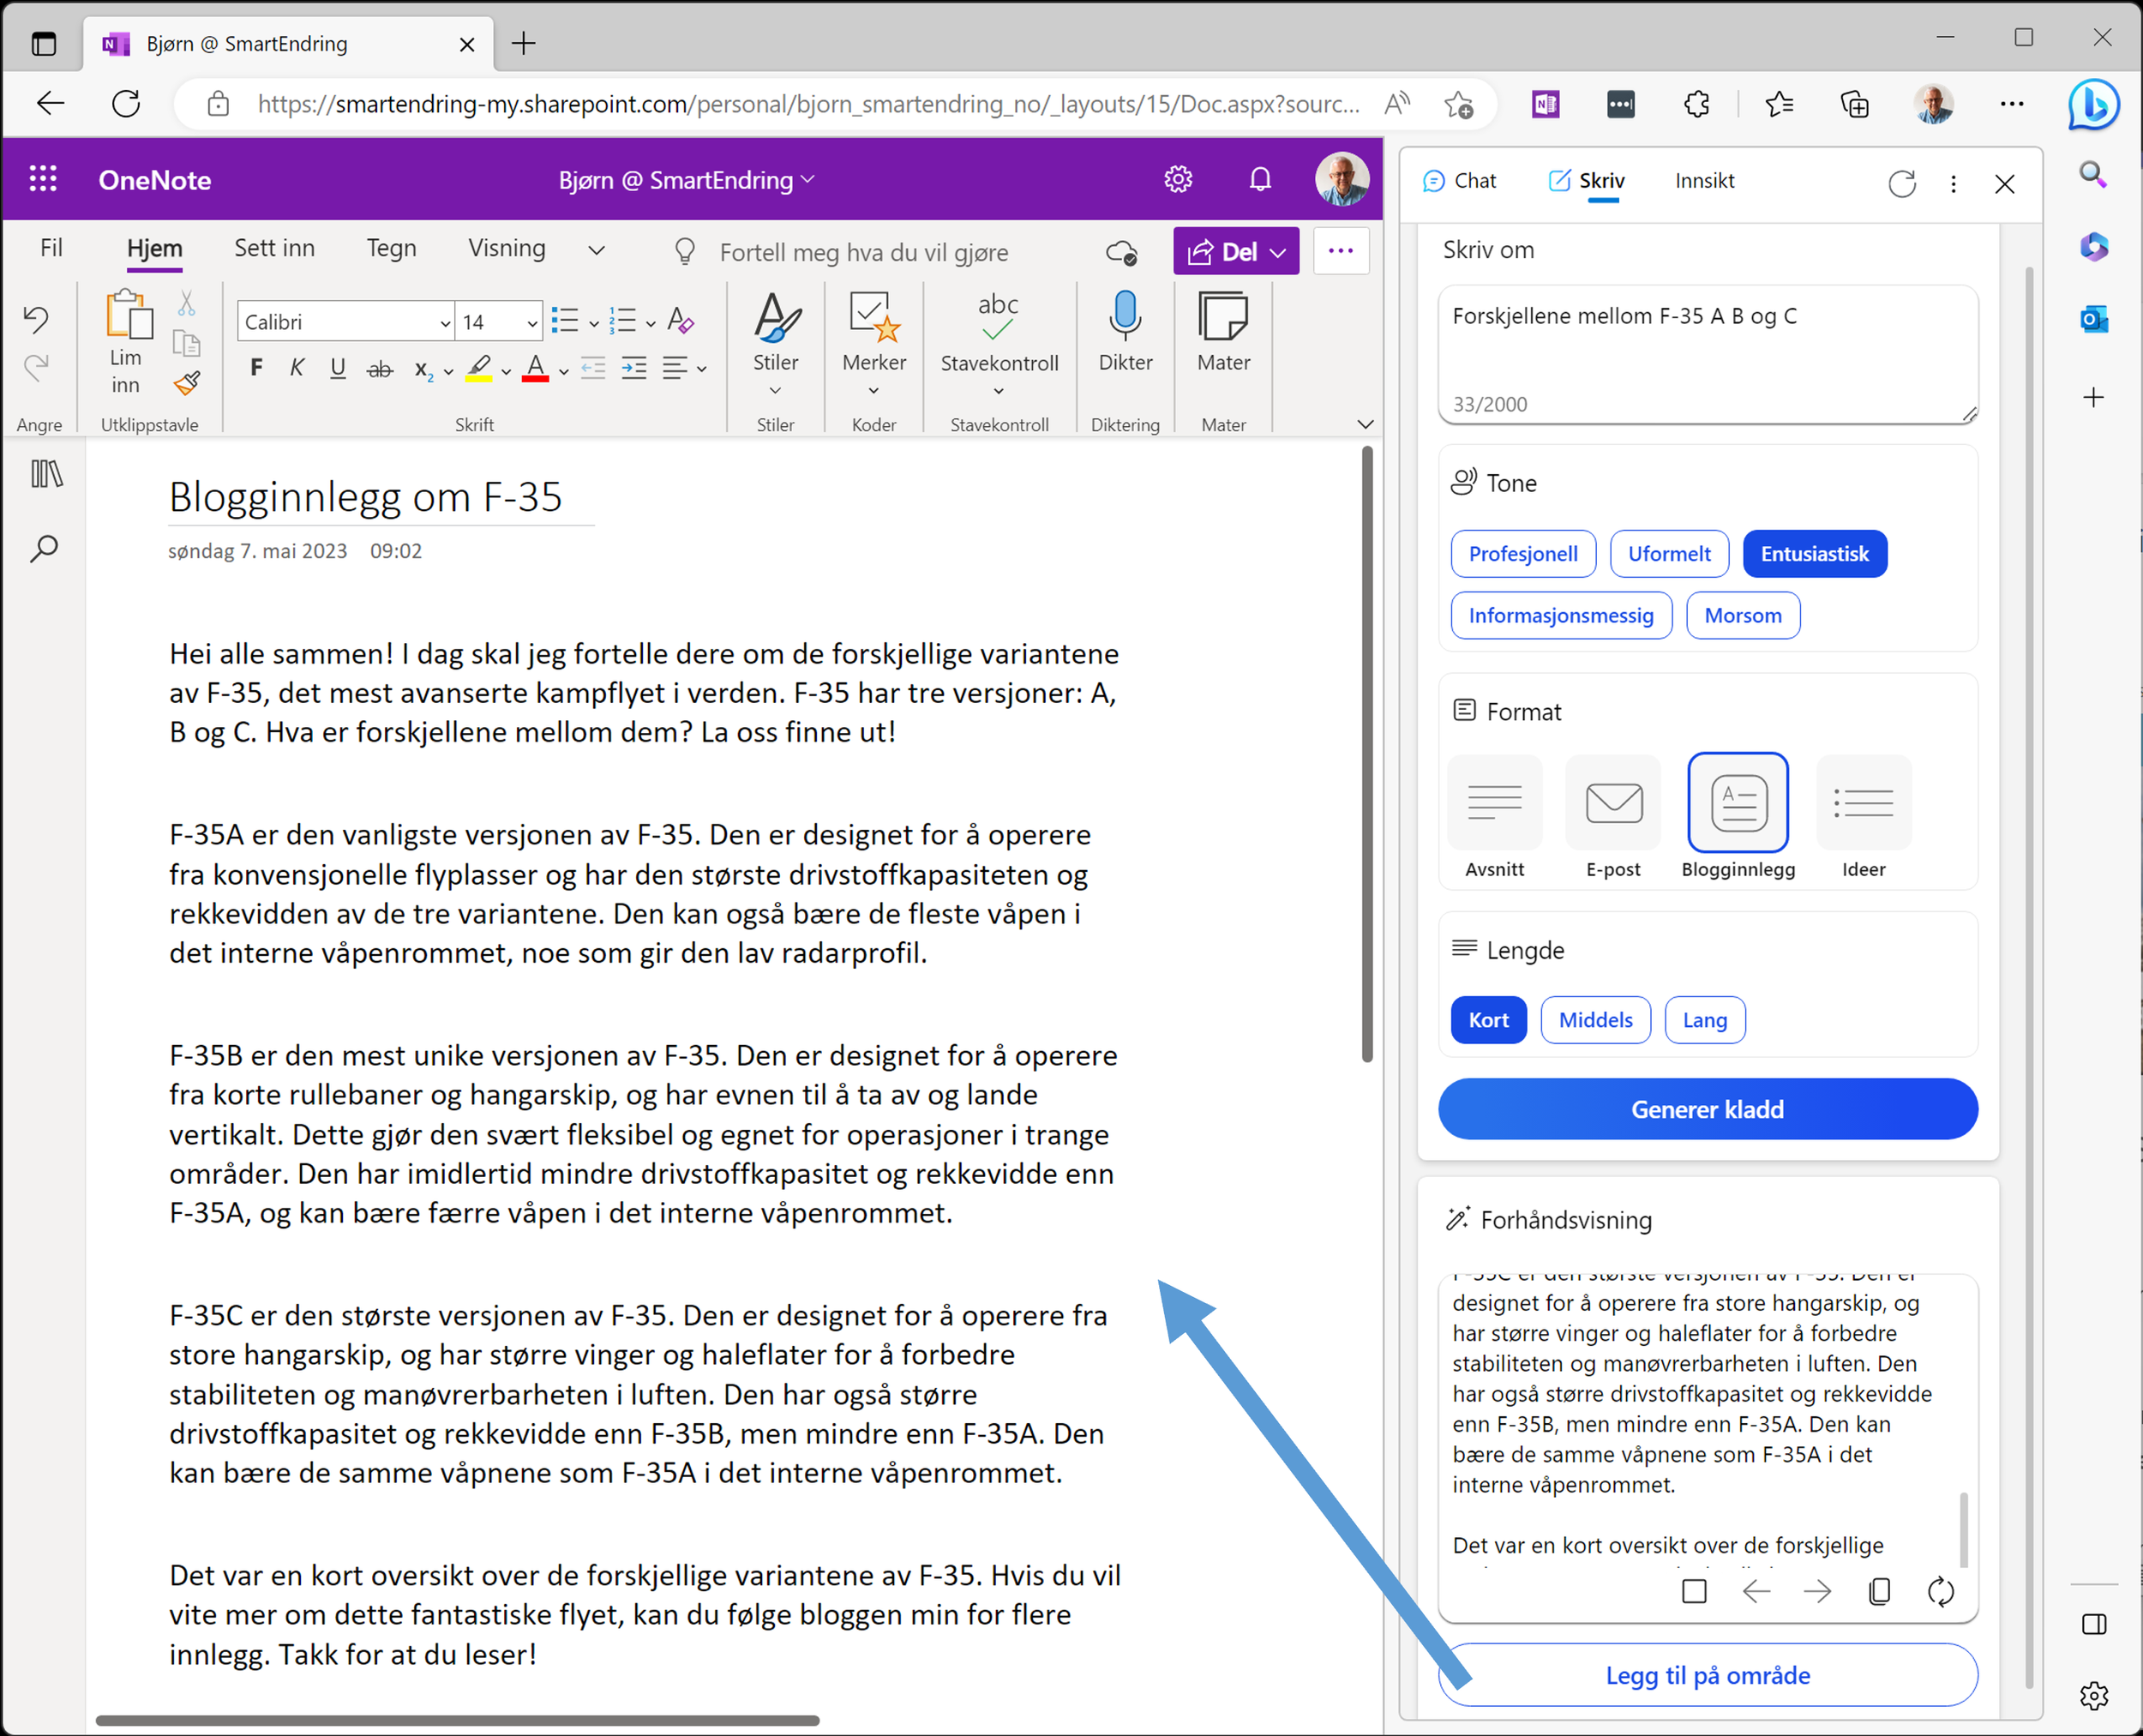This screenshot has height=1736, width=2143.
Task: Select the Profesjonell tone option
Action: pyautogui.click(x=1522, y=554)
